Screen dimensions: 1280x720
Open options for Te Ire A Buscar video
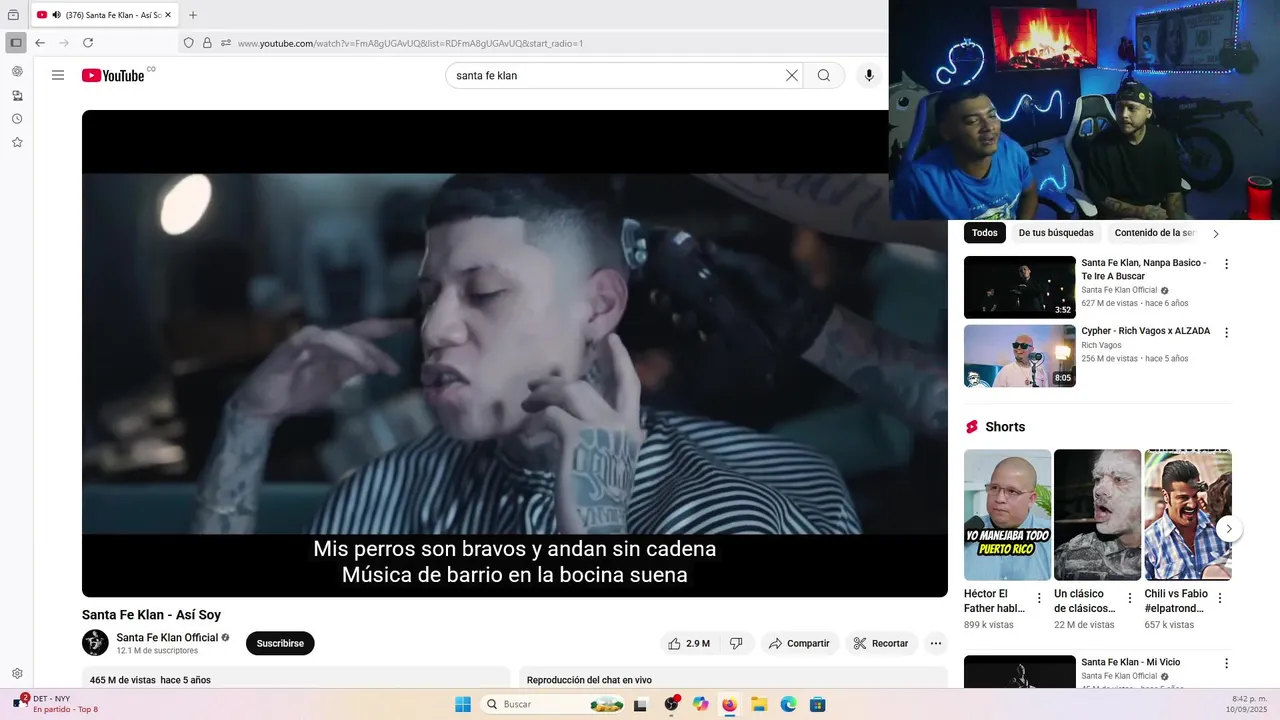click(x=1226, y=264)
